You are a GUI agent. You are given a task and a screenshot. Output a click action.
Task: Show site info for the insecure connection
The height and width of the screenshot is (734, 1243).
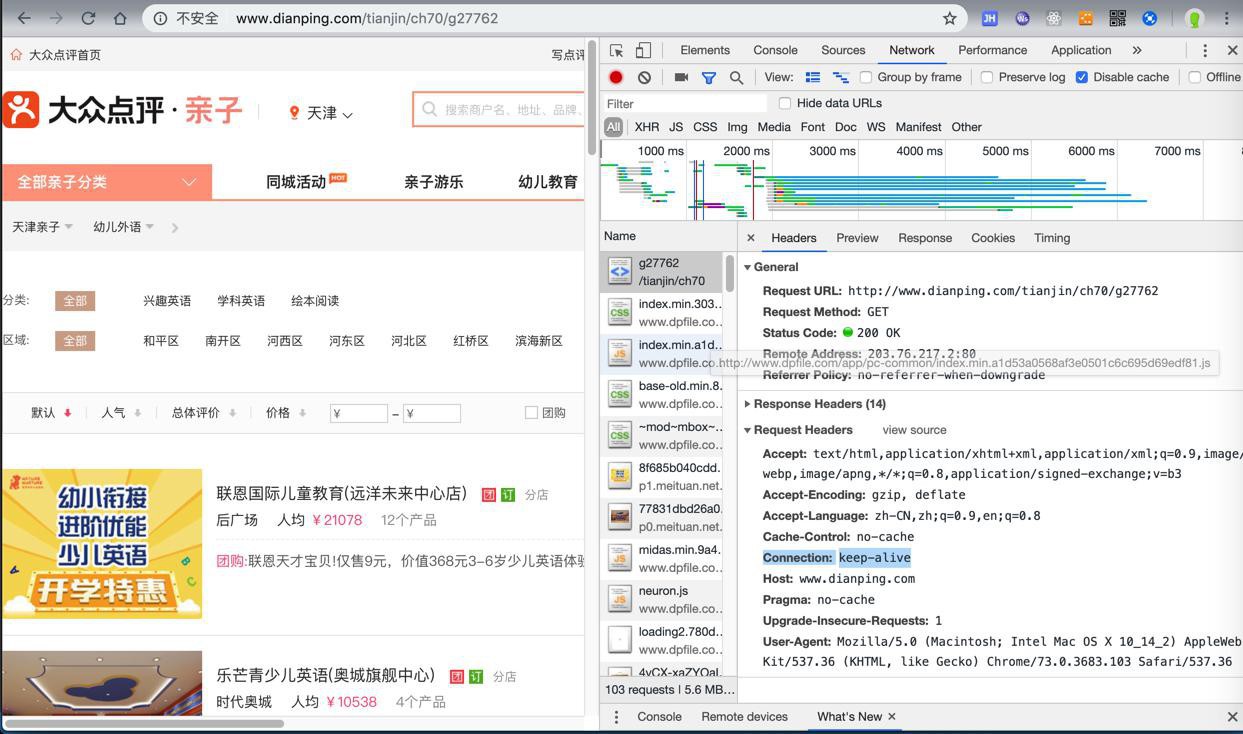tap(160, 18)
